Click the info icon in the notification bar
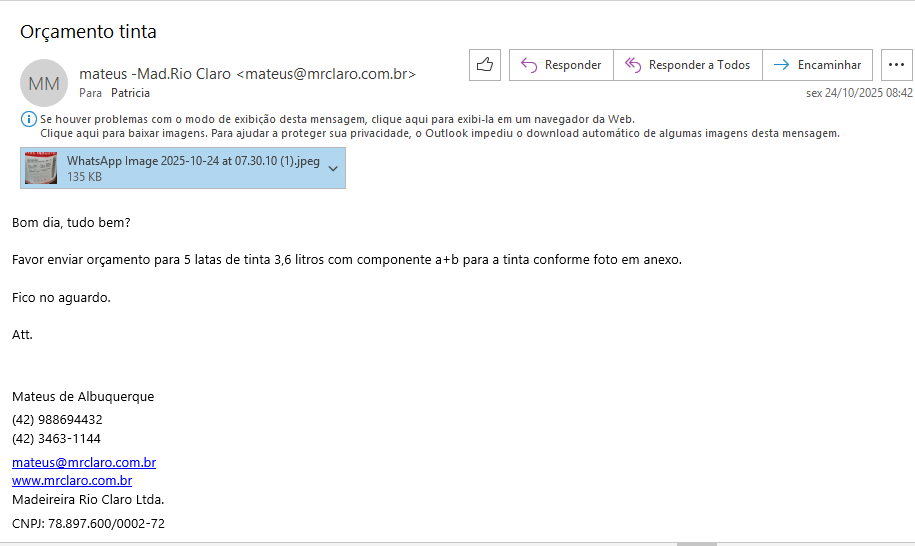Screen dimensions: 915x546 click(x=28, y=119)
